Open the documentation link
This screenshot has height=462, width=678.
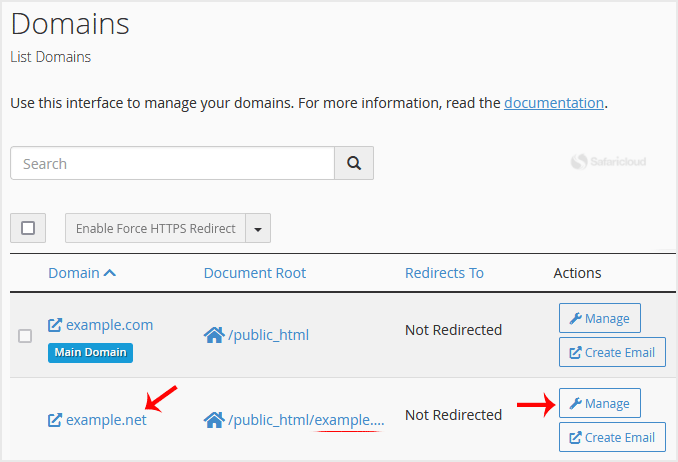point(553,102)
